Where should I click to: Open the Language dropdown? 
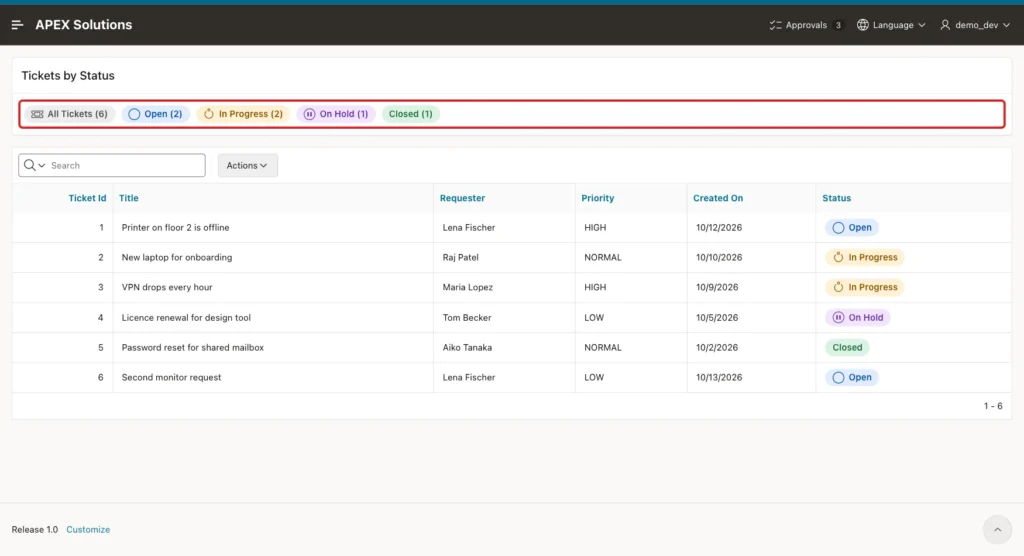click(891, 25)
